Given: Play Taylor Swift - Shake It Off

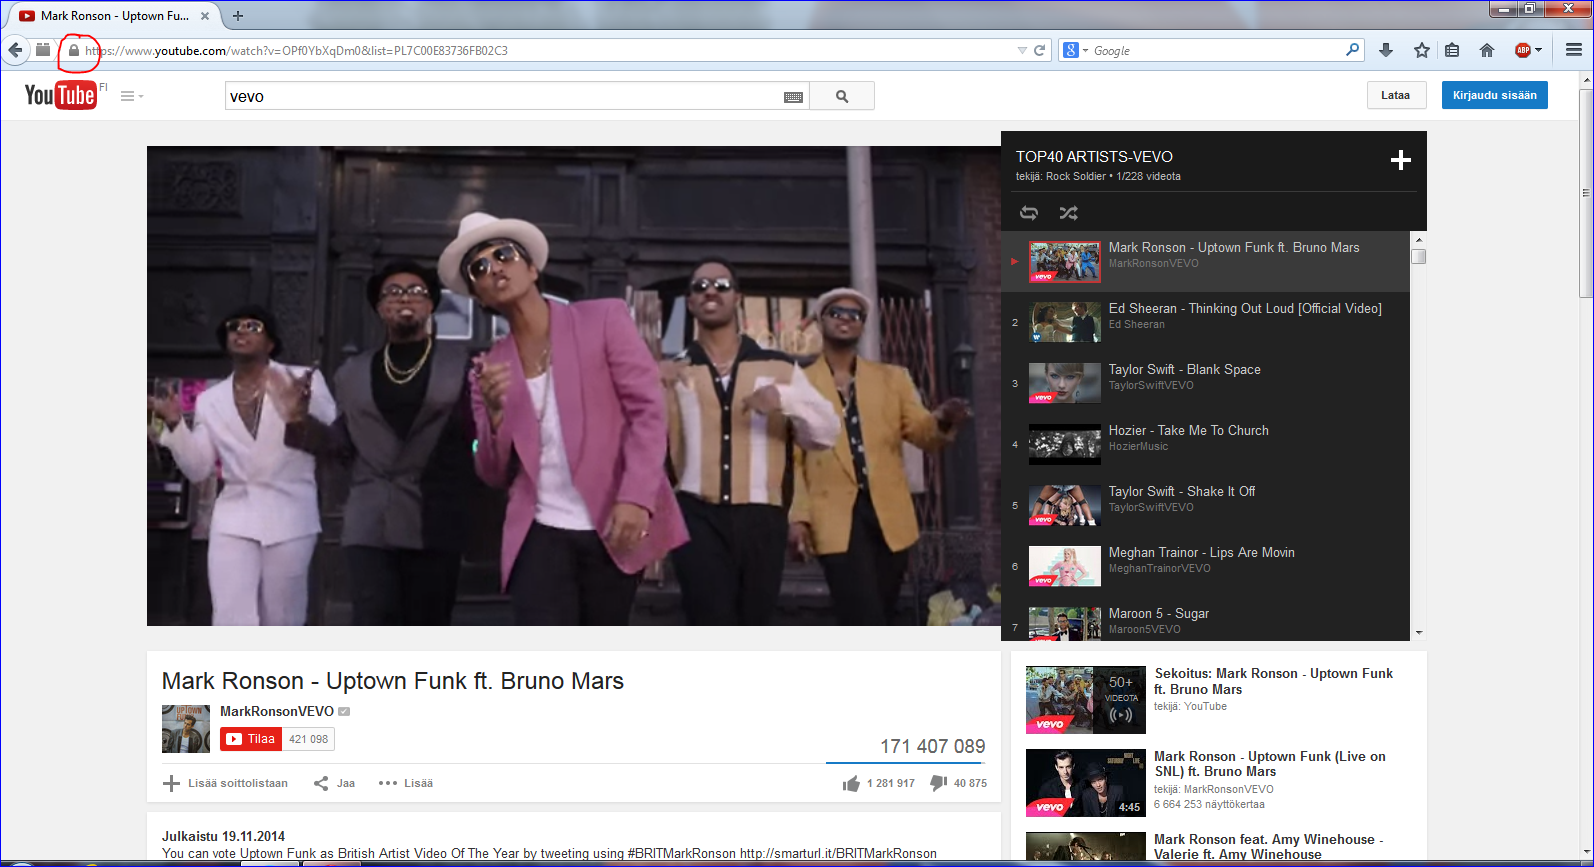Looking at the screenshot, I should coord(1206,506).
